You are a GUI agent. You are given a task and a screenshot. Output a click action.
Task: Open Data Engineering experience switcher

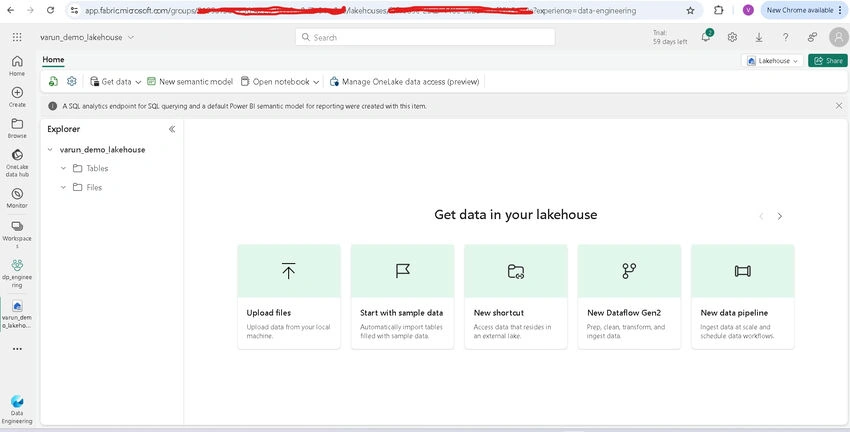pos(17,409)
